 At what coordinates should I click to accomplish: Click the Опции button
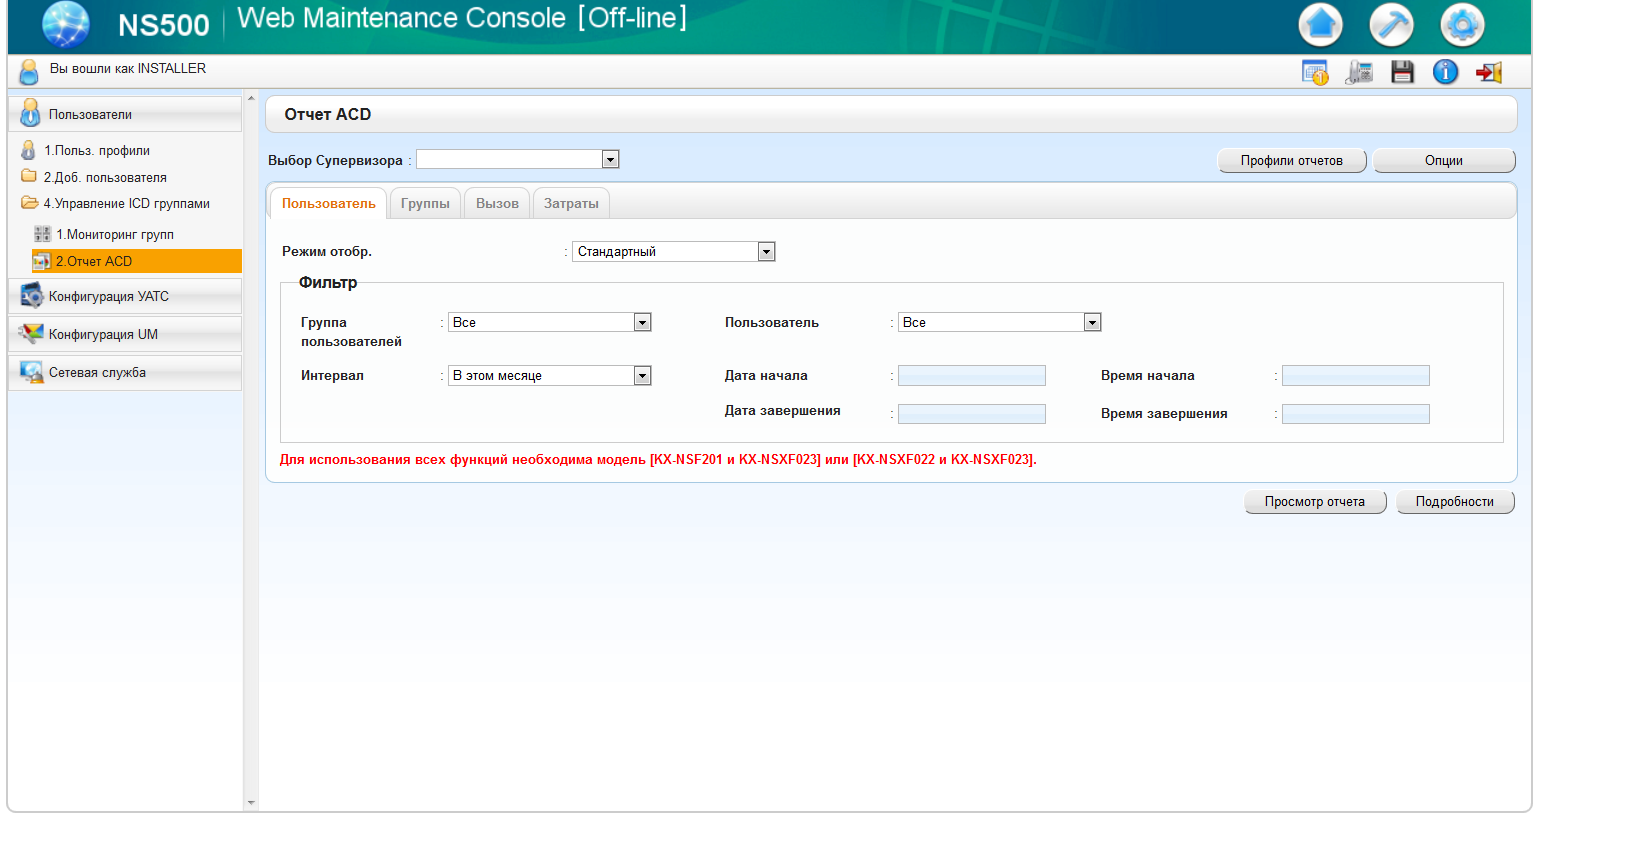point(1444,161)
